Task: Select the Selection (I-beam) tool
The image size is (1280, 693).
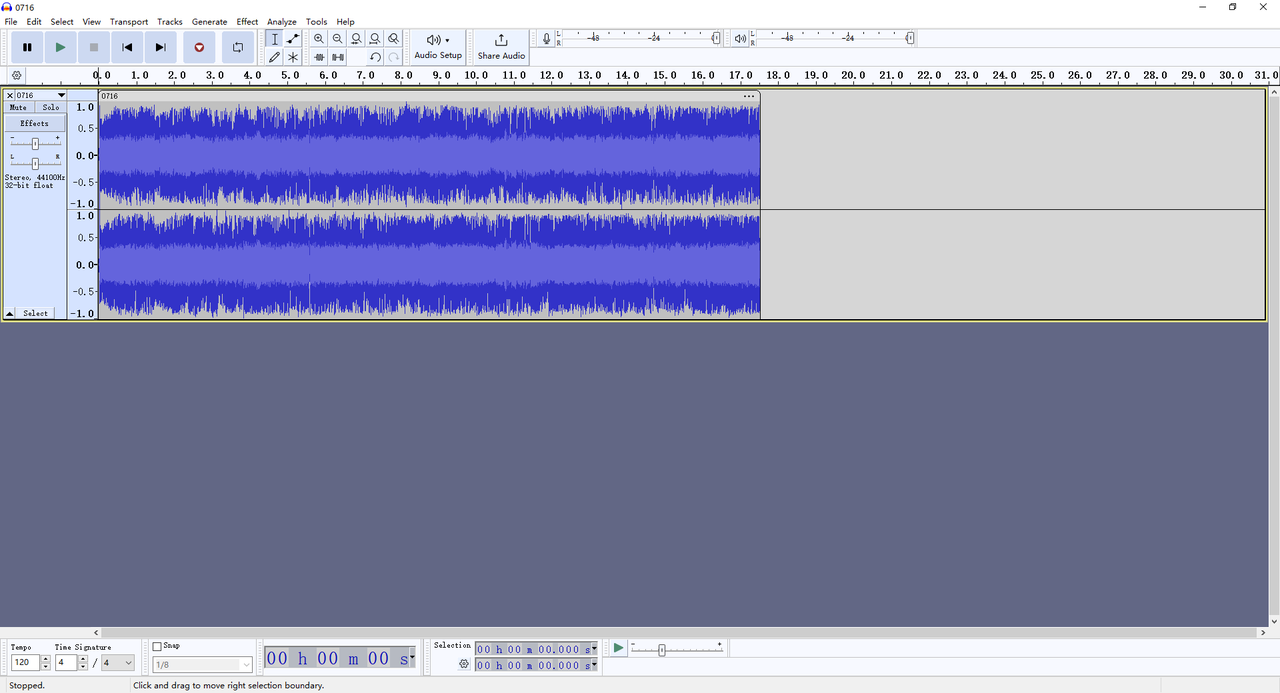Action: coord(274,39)
